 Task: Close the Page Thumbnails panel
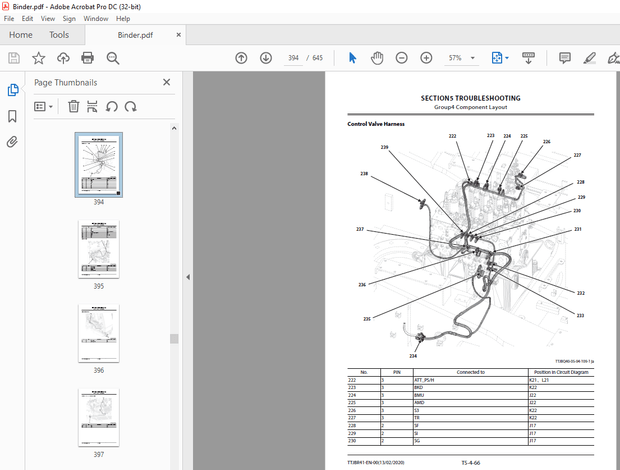pyautogui.click(x=166, y=82)
